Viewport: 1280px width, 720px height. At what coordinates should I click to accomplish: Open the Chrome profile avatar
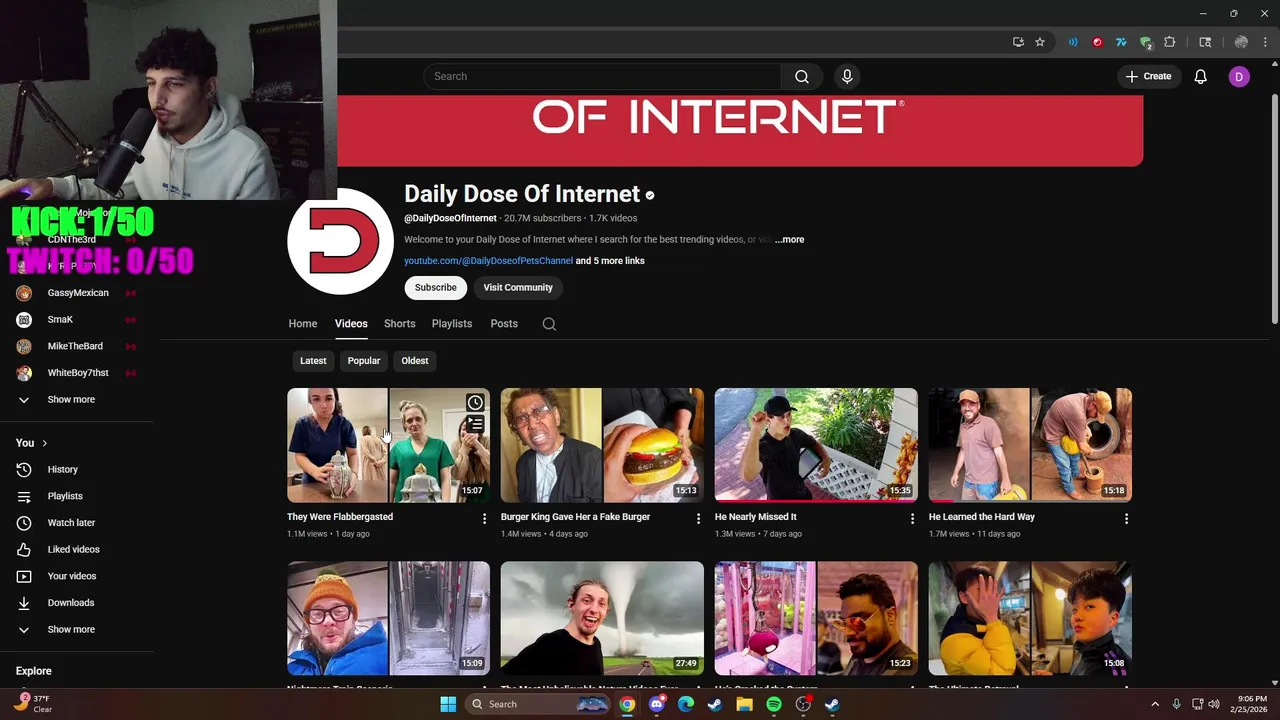[1241, 42]
